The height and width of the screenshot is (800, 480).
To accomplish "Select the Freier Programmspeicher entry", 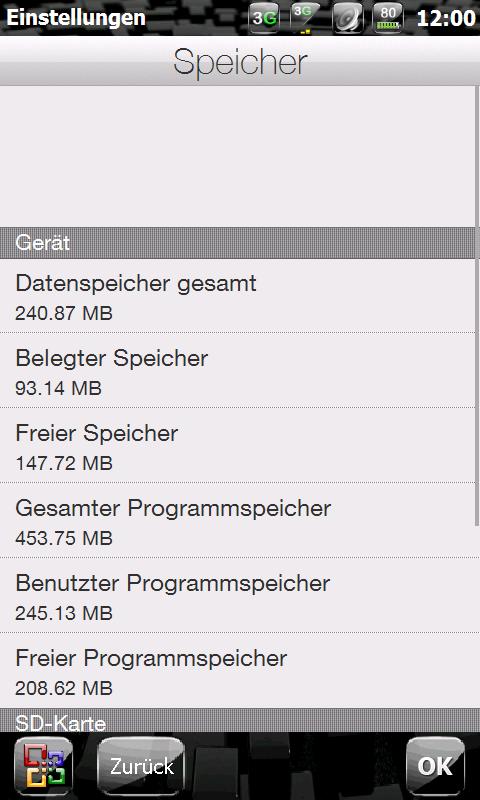I will click(237, 670).
